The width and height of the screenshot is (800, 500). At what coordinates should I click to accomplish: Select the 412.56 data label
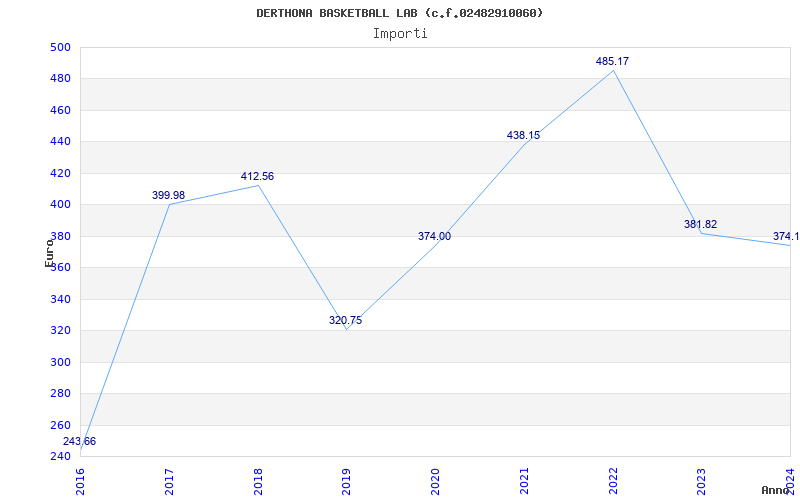(x=257, y=176)
